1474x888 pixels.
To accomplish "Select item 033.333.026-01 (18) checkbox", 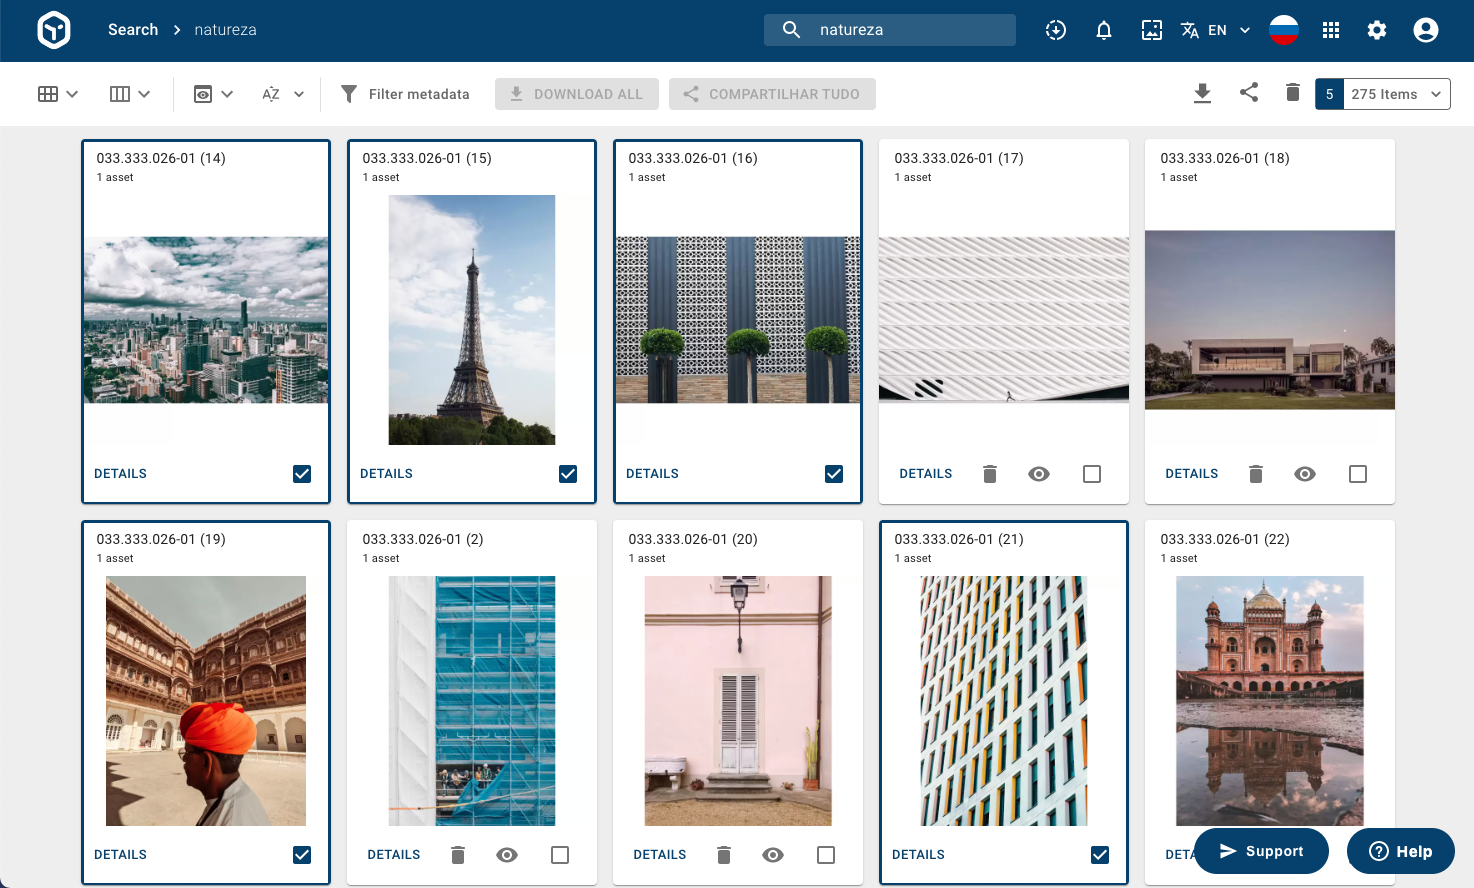I will [1358, 474].
